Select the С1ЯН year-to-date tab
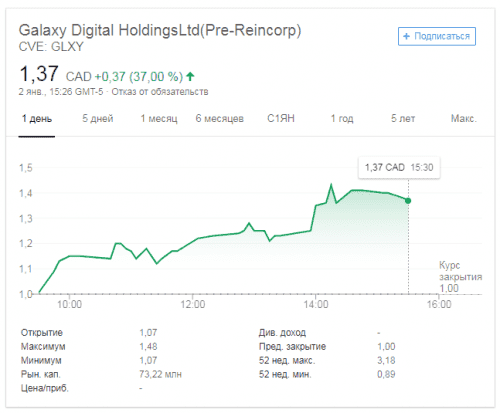500x413 pixels. (281, 118)
